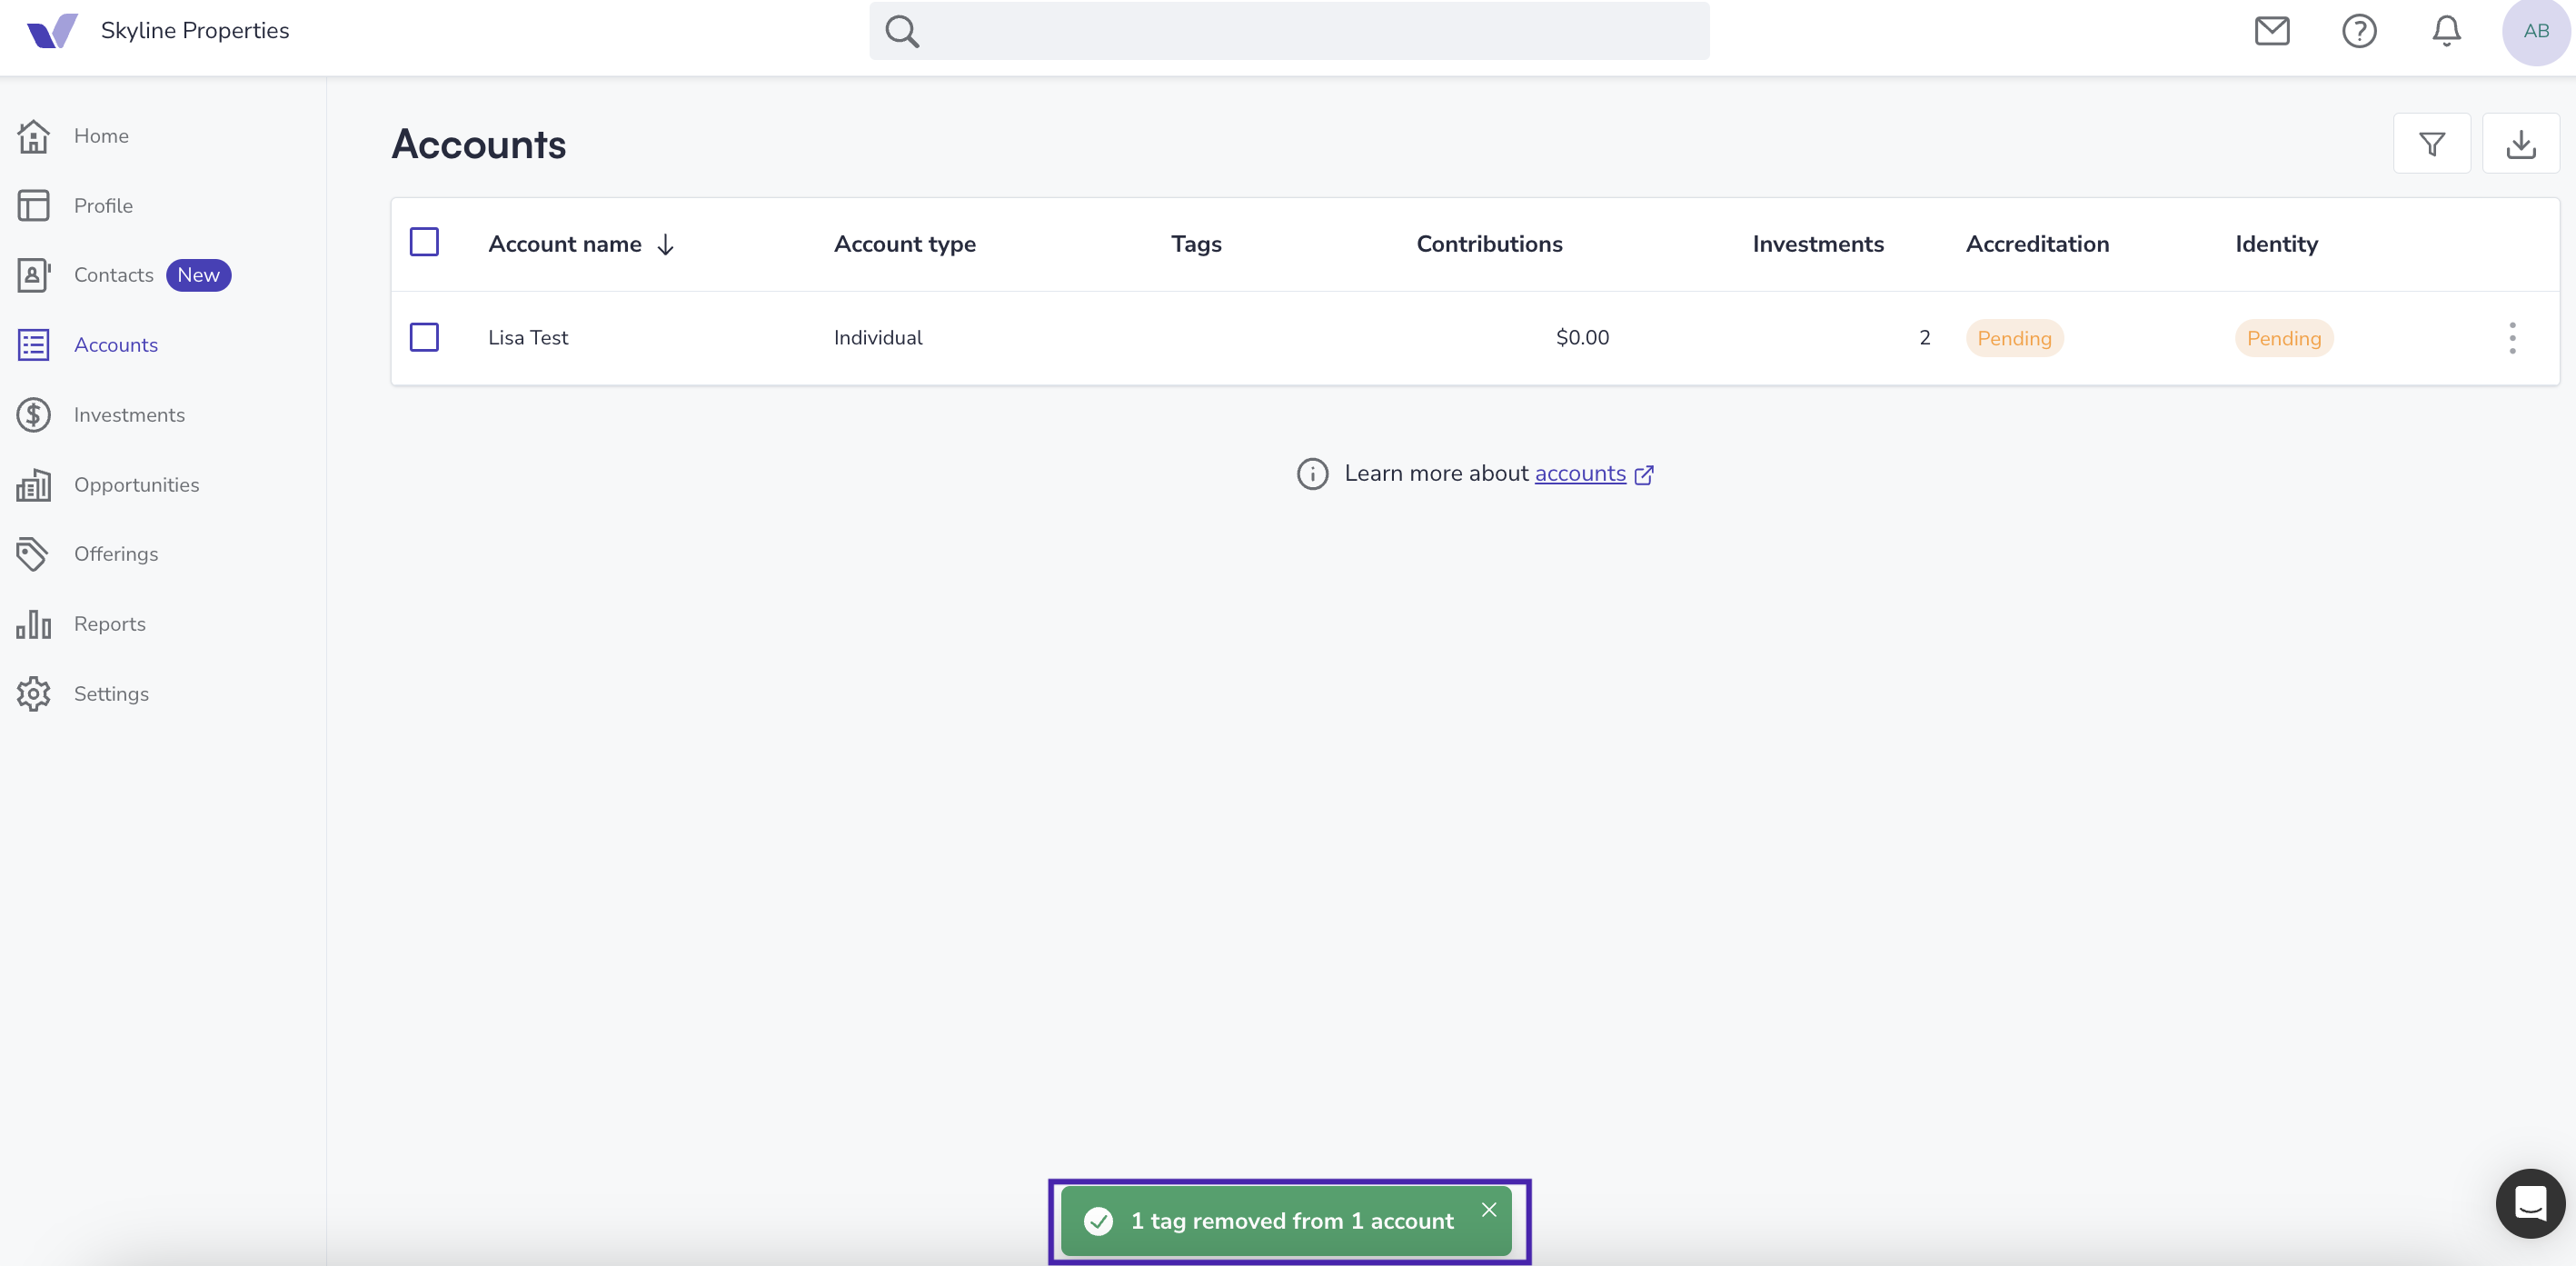
Task: Click the tag removed notification text
Action: pos(1292,1221)
